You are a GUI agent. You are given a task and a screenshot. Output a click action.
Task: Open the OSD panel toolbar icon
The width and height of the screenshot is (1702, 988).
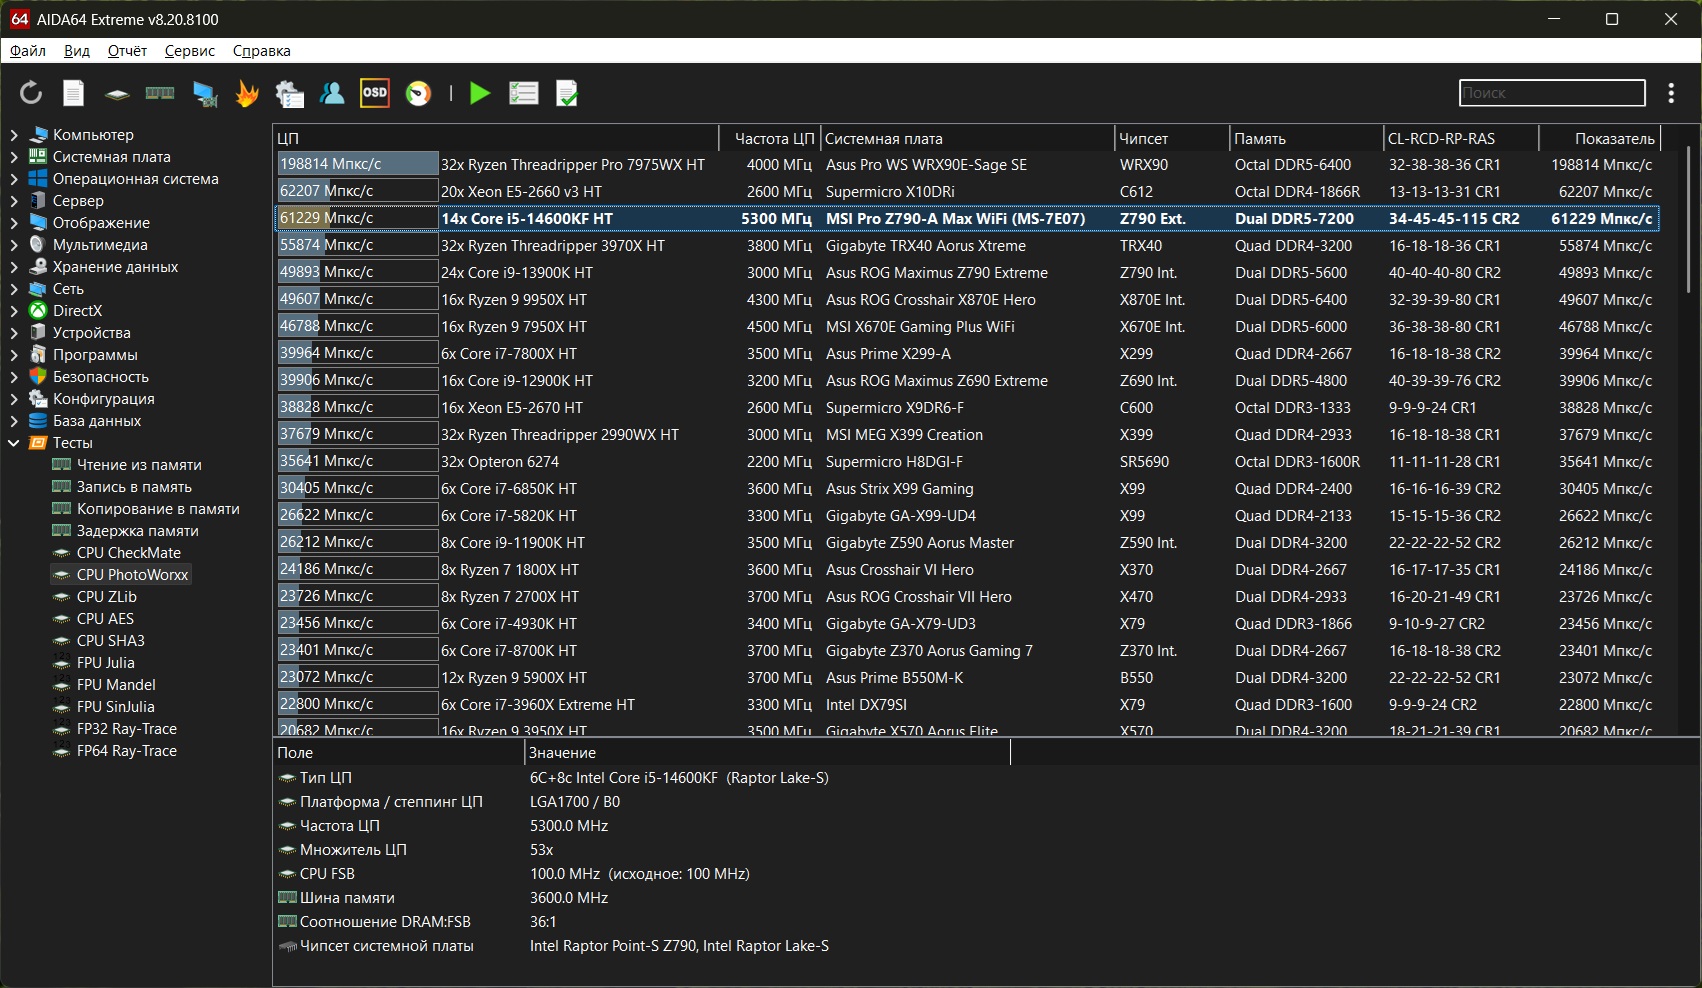click(x=375, y=93)
